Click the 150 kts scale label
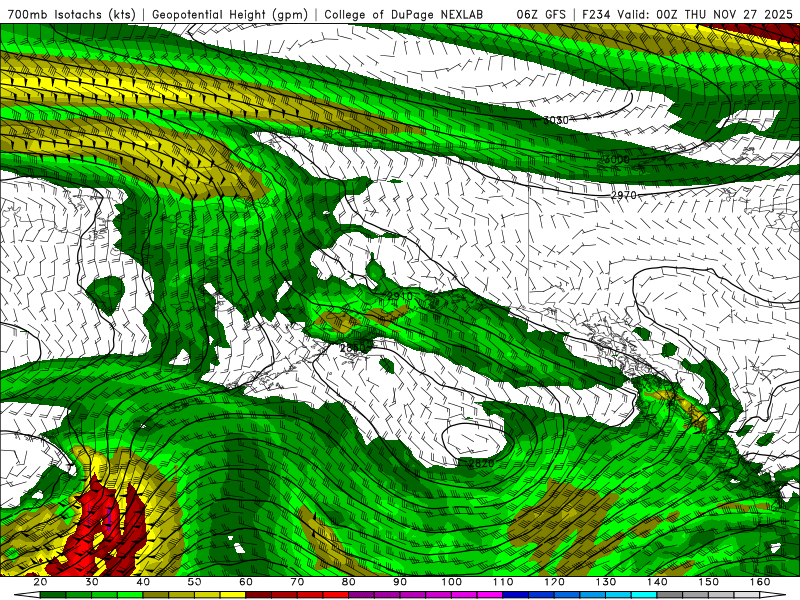This screenshot has height=600, width=800. click(709, 582)
